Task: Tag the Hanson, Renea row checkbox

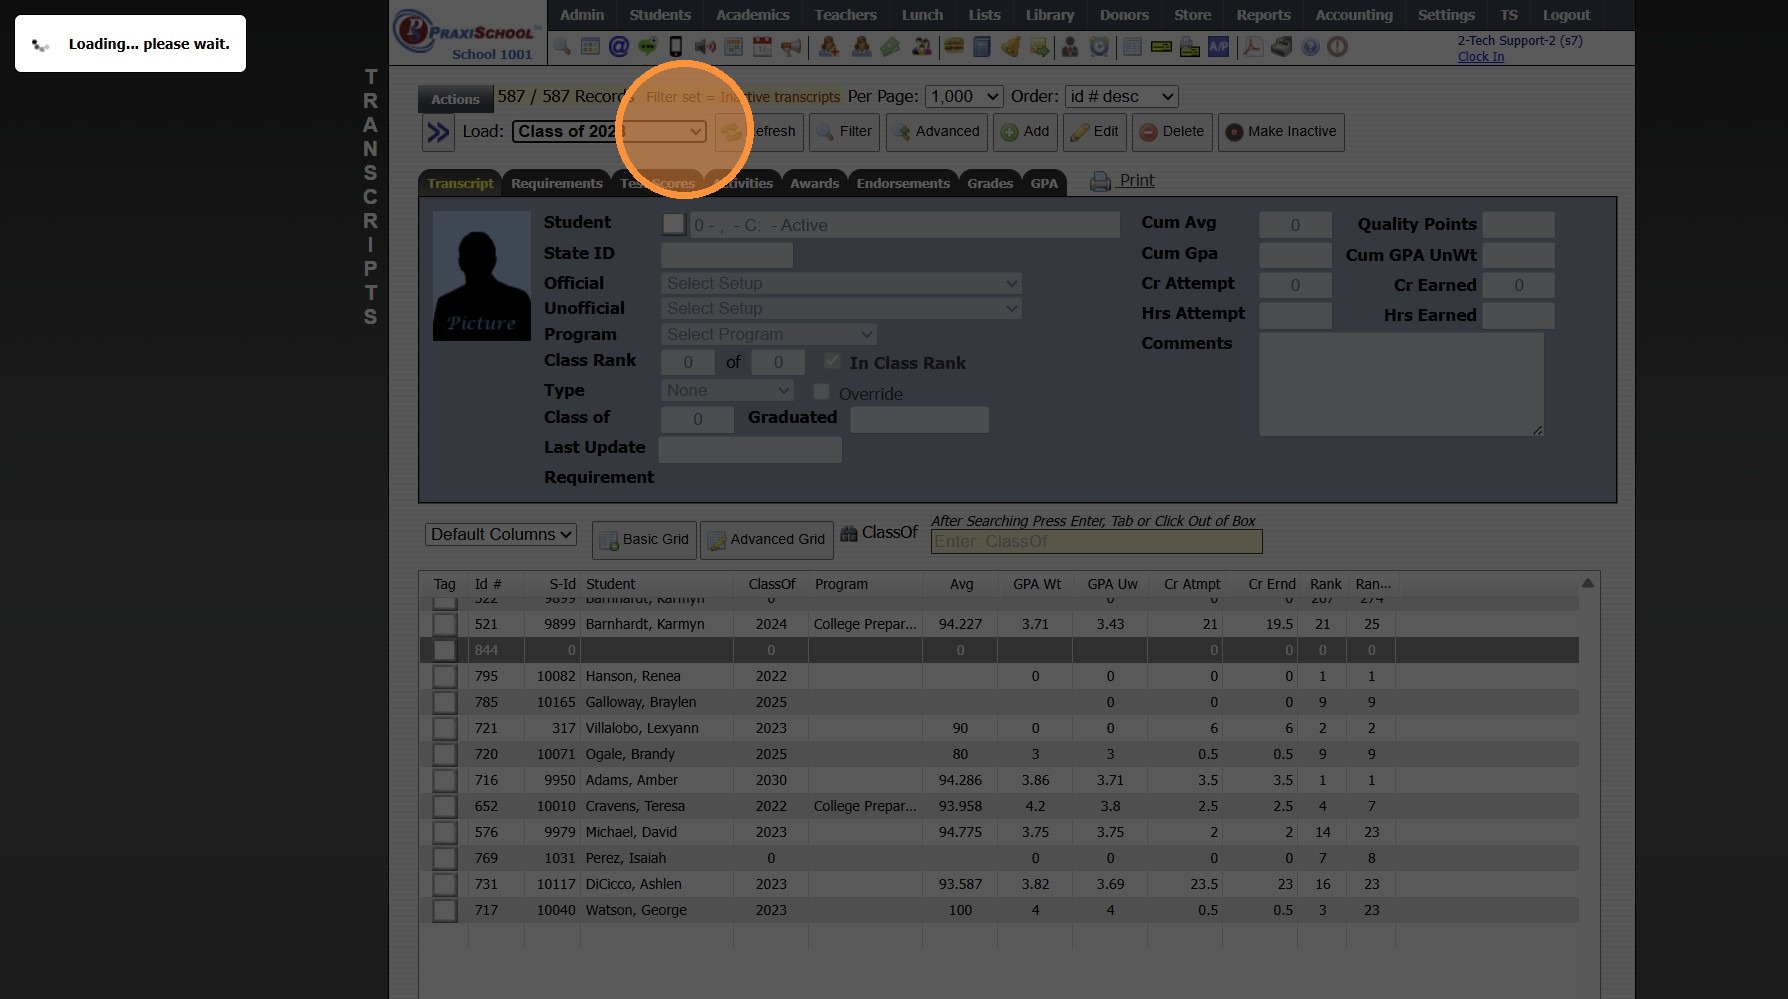Action: point(445,676)
